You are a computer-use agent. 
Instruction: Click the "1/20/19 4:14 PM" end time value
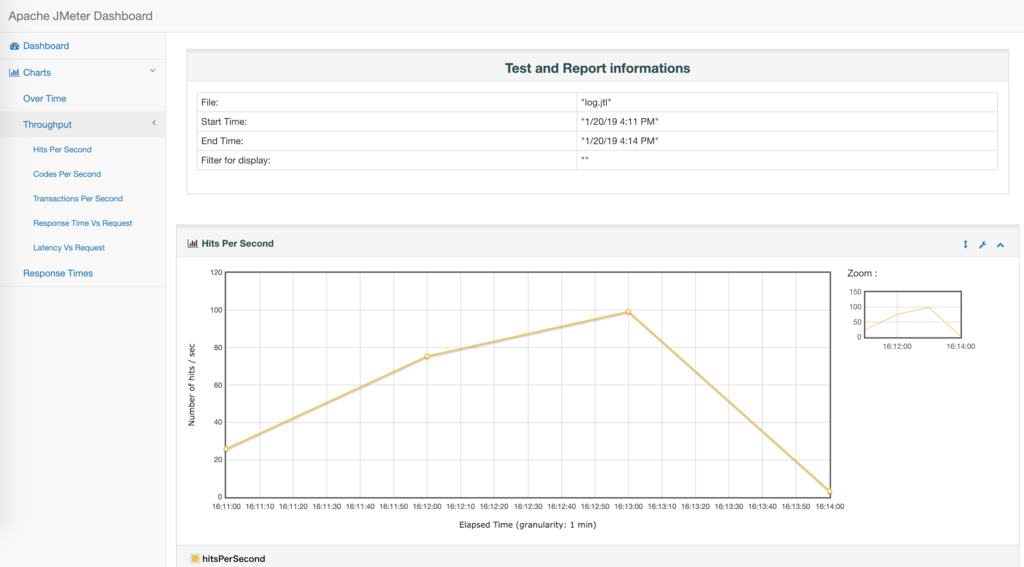619,141
